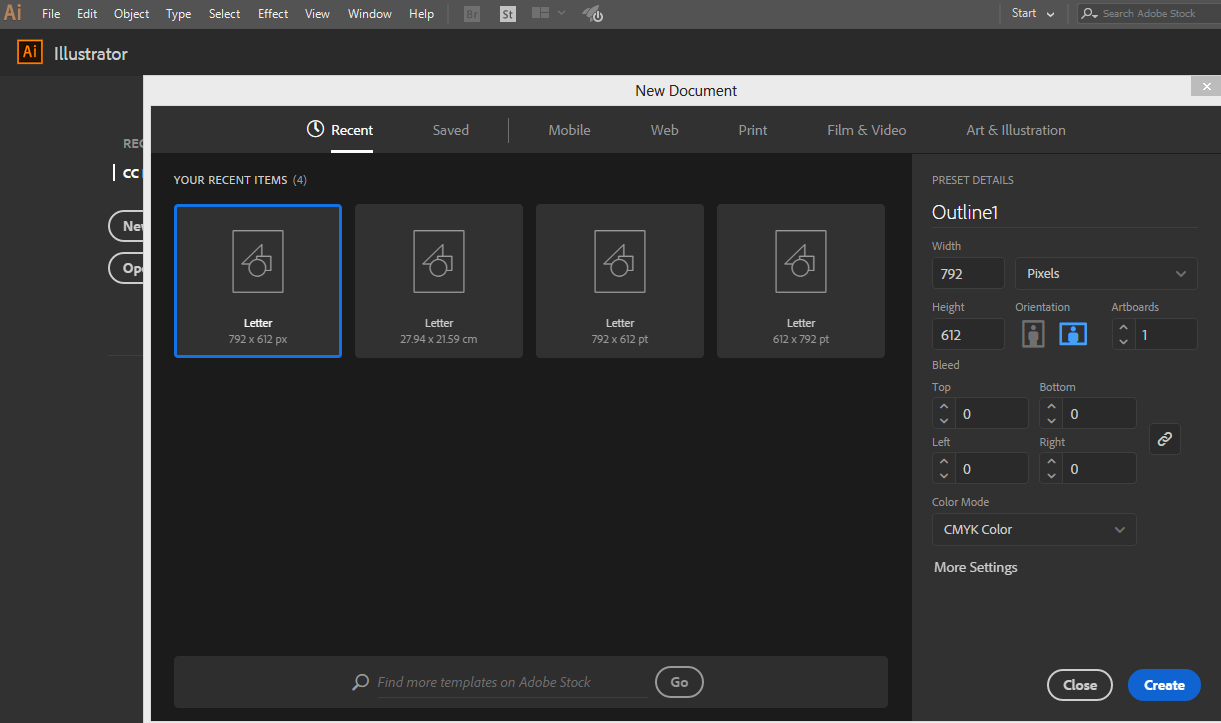This screenshot has width=1221, height=723.
Task: Open the arrange documents icon
Action: [x=541, y=13]
